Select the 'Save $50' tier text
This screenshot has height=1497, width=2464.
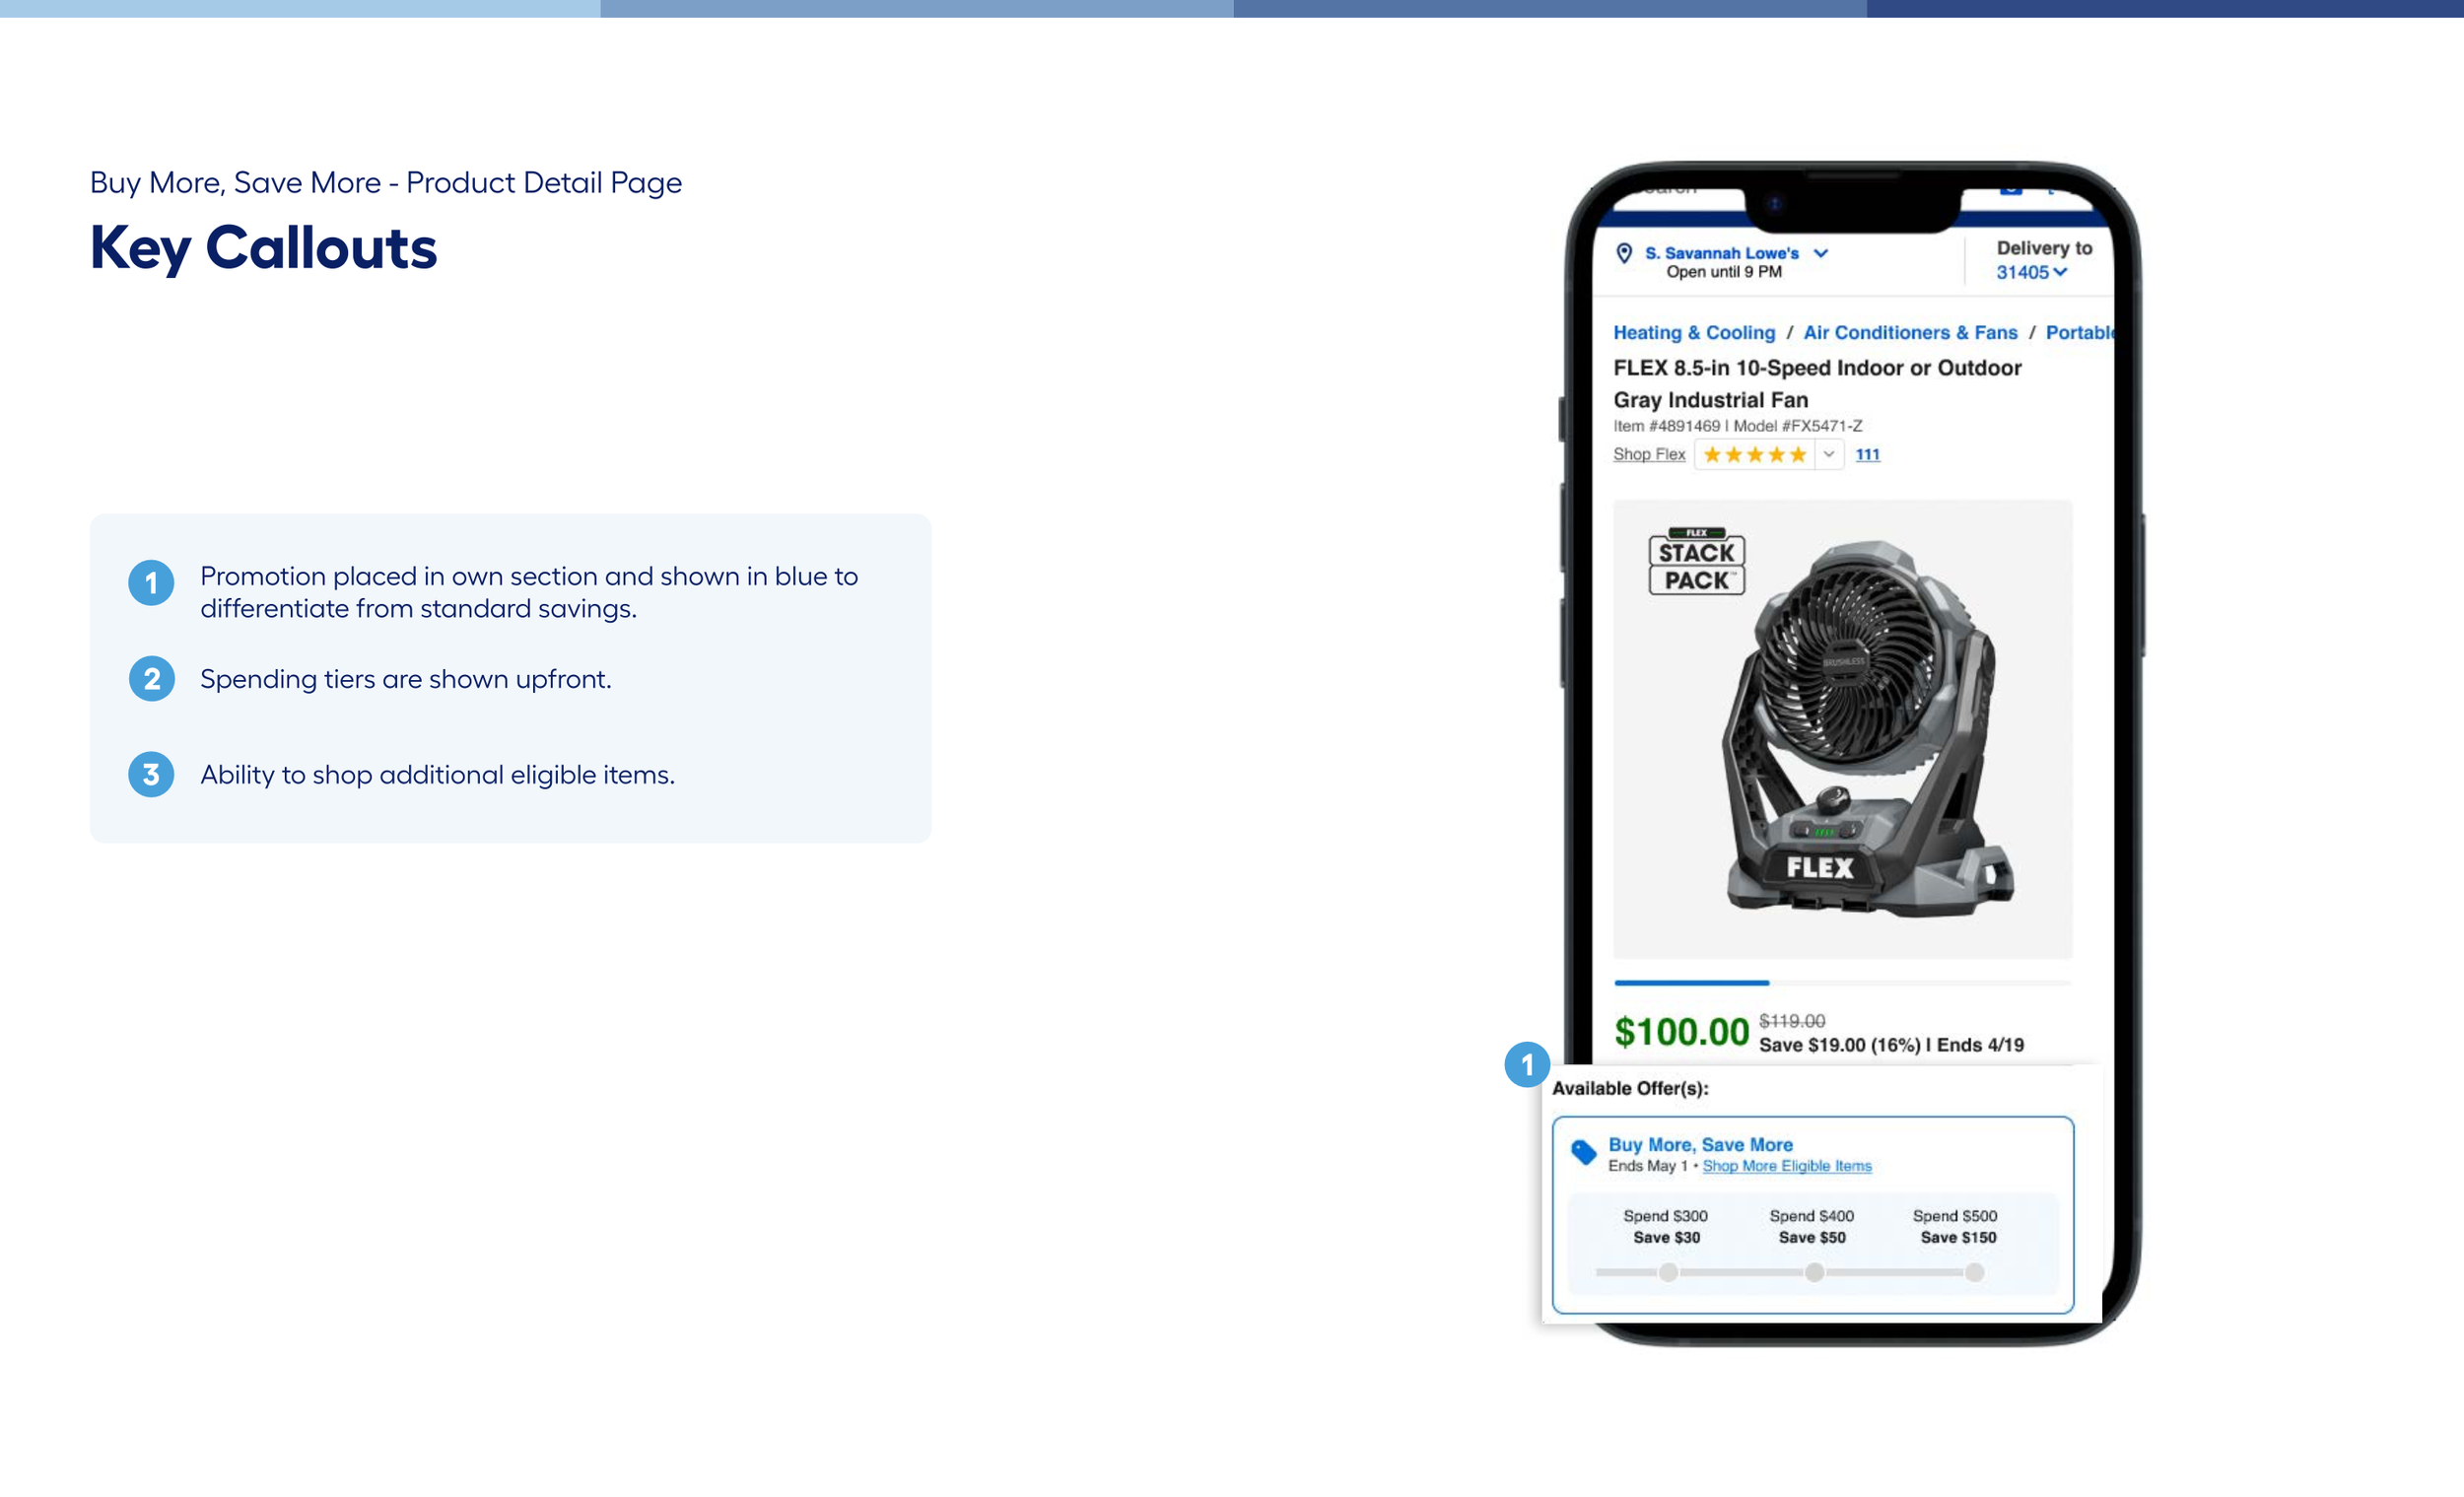tap(1812, 1238)
